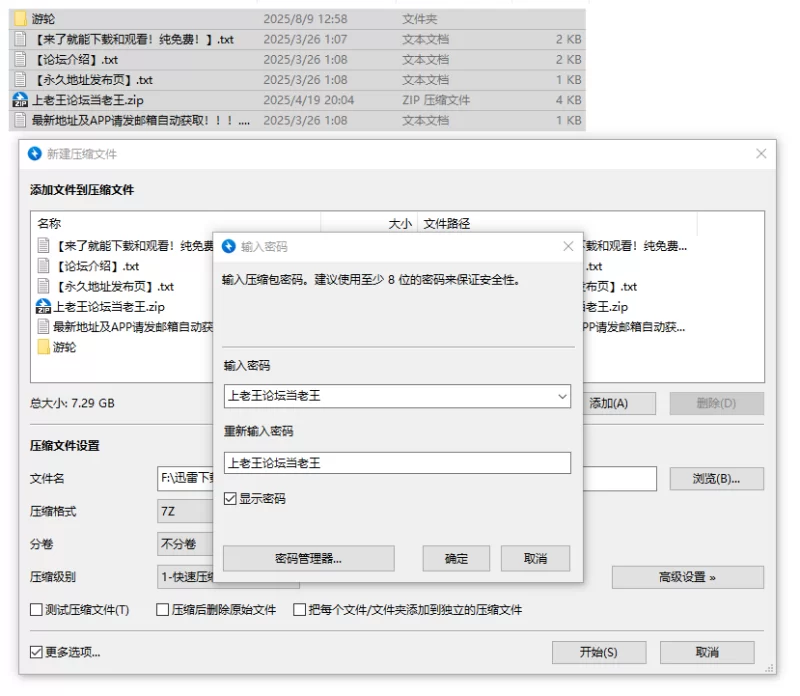Click 取消 at bottom of 新建压缩文件 window
The height and width of the screenshot is (696, 800).
707,652
